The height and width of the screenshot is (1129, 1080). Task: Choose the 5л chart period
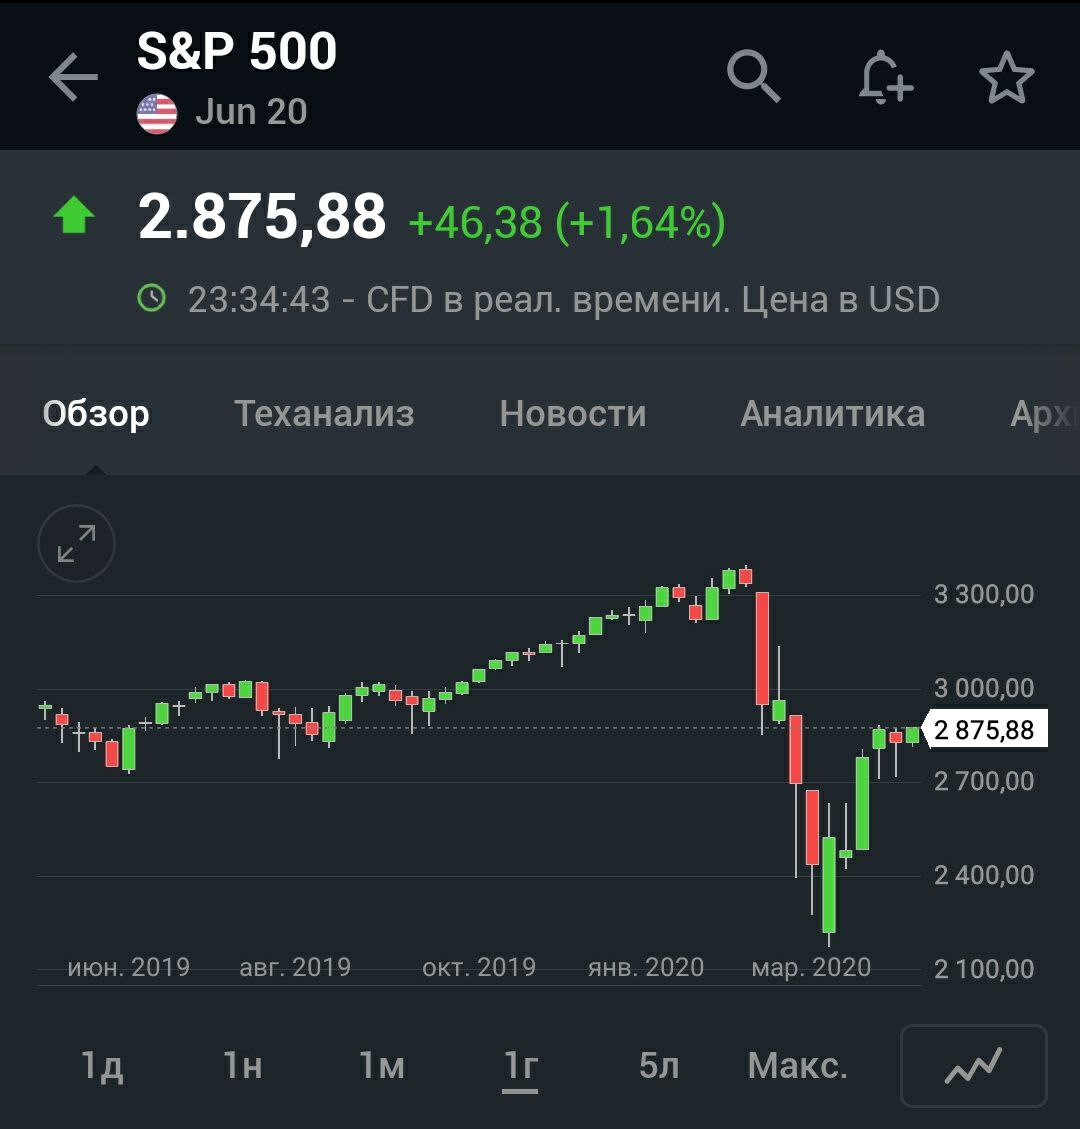tap(659, 1067)
